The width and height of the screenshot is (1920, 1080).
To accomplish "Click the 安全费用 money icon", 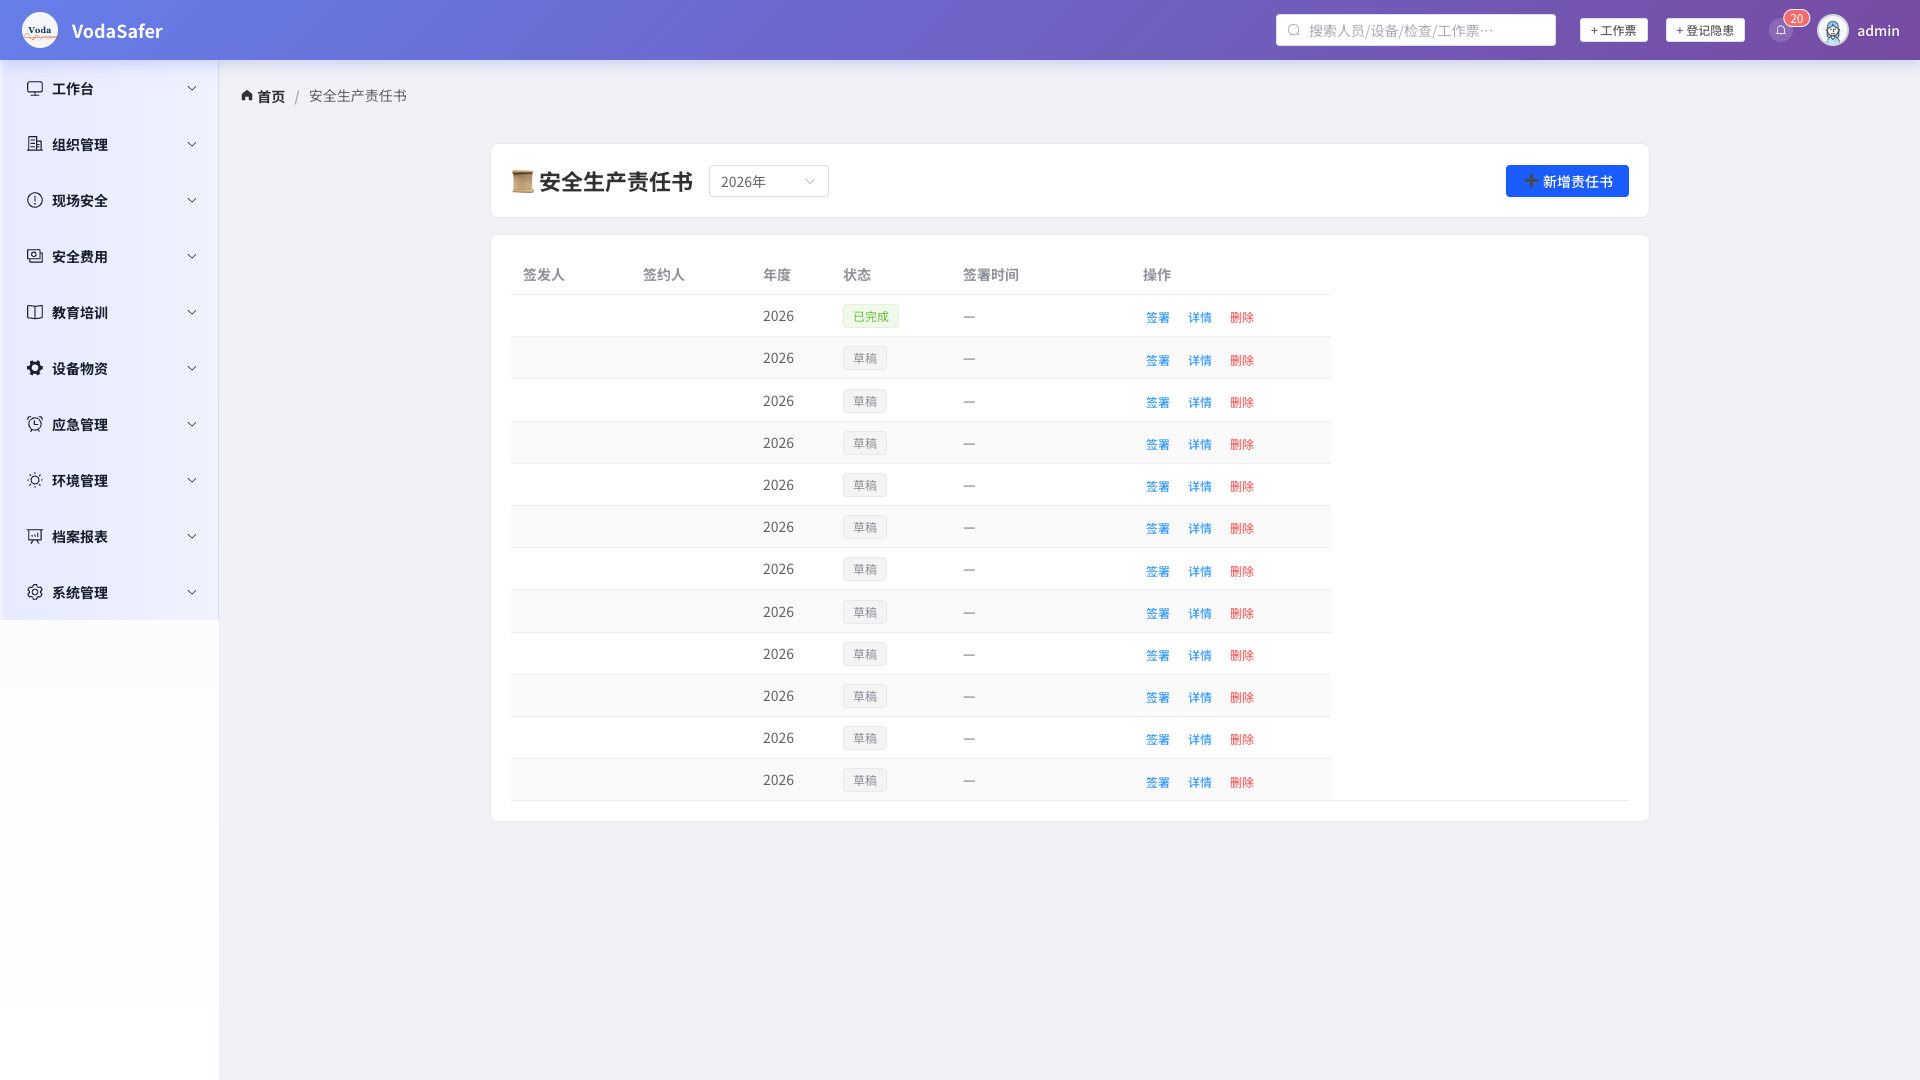I will point(35,256).
